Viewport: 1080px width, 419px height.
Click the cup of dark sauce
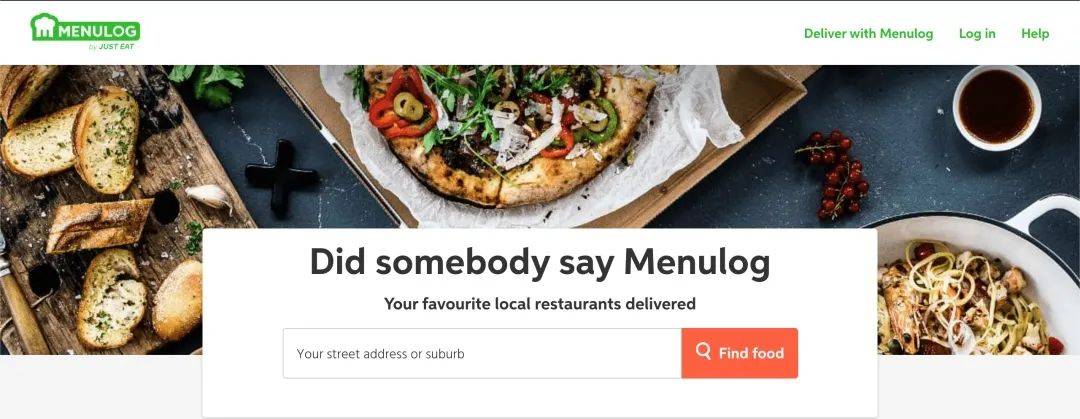[x=997, y=107]
